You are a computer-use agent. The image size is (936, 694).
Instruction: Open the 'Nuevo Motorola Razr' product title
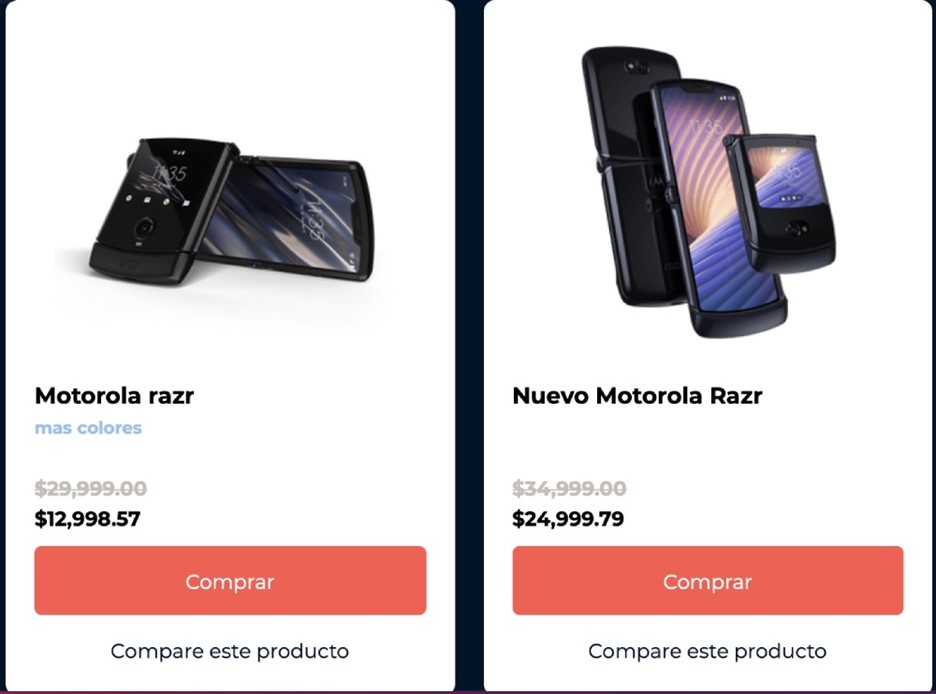(637, 396)
